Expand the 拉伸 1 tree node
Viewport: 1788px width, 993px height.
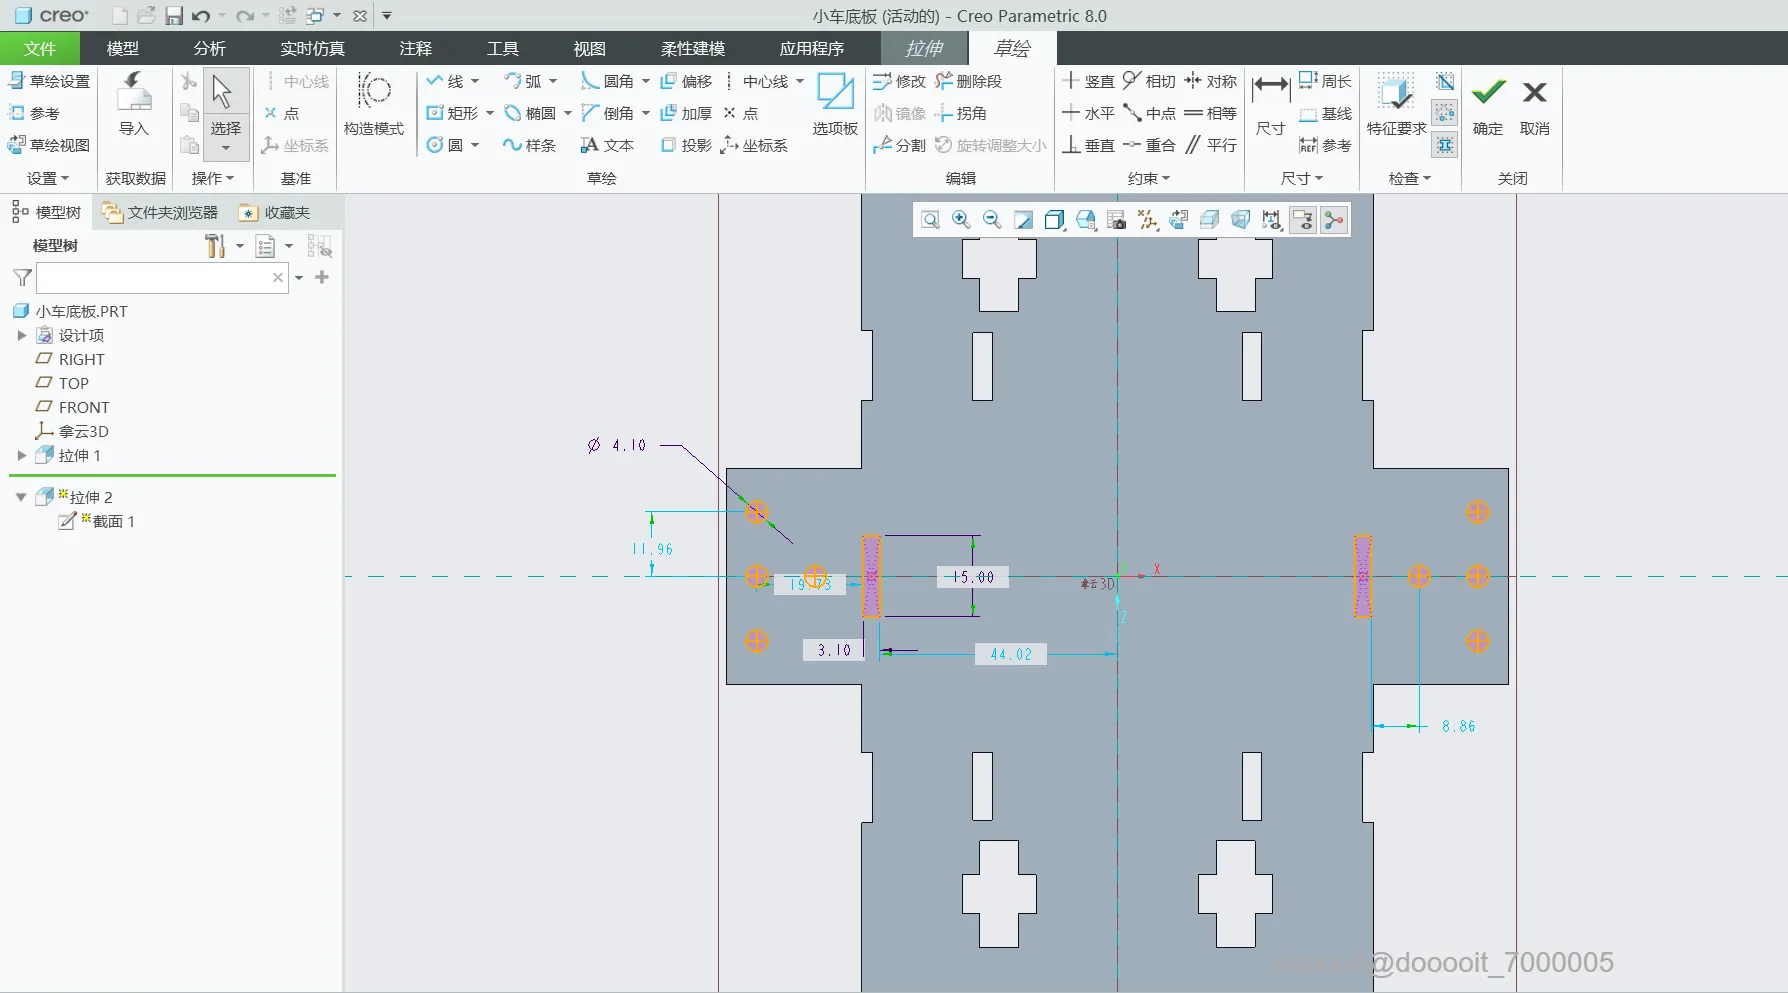[x=22, y=455]
